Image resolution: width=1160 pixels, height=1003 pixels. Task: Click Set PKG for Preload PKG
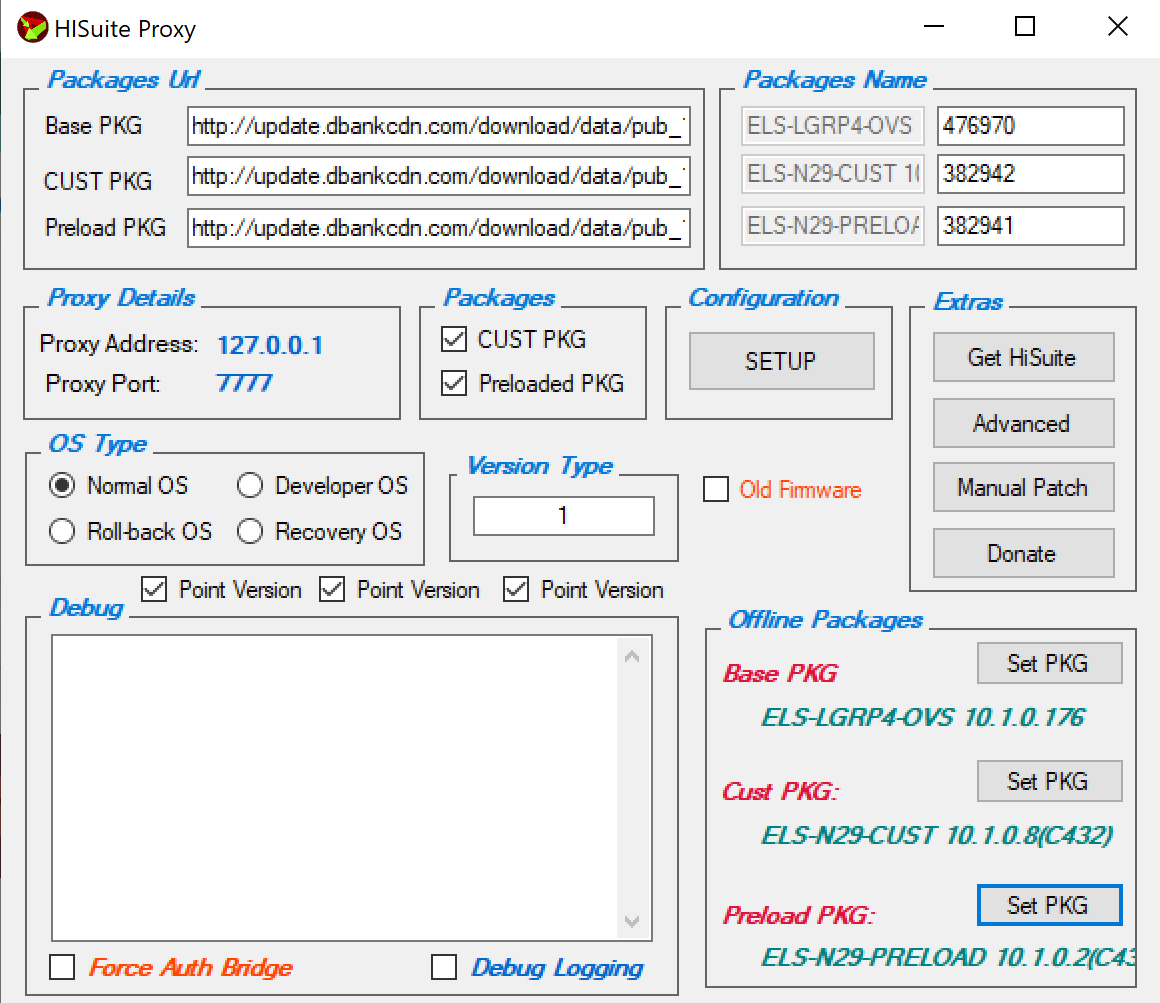[x=1049, y=905]
